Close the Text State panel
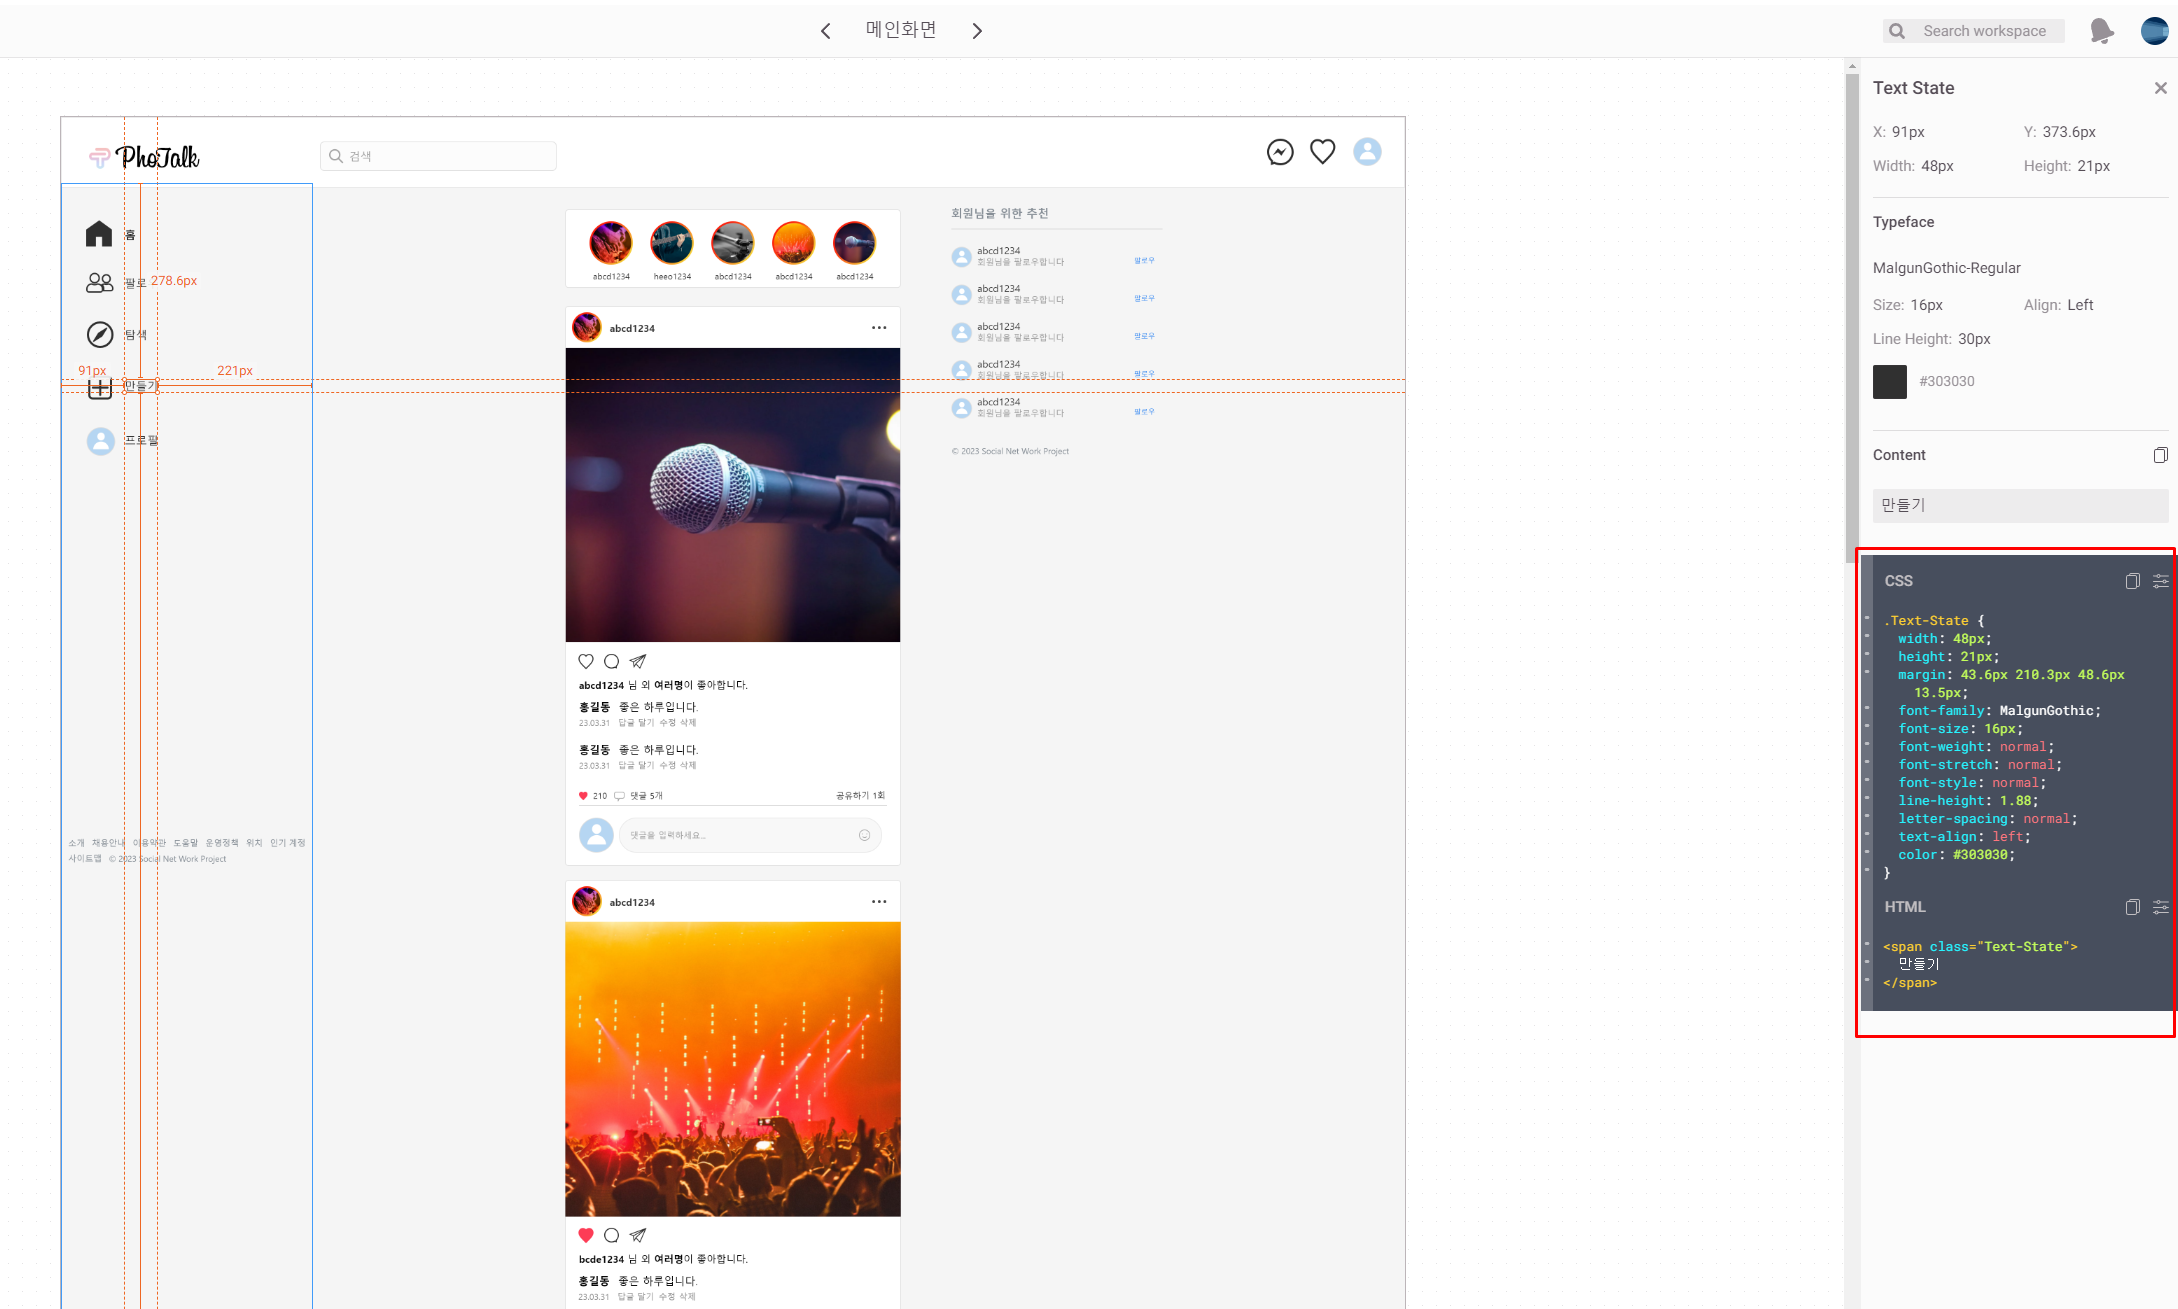The image size is (2178, 1309). tap(2160, 88)
